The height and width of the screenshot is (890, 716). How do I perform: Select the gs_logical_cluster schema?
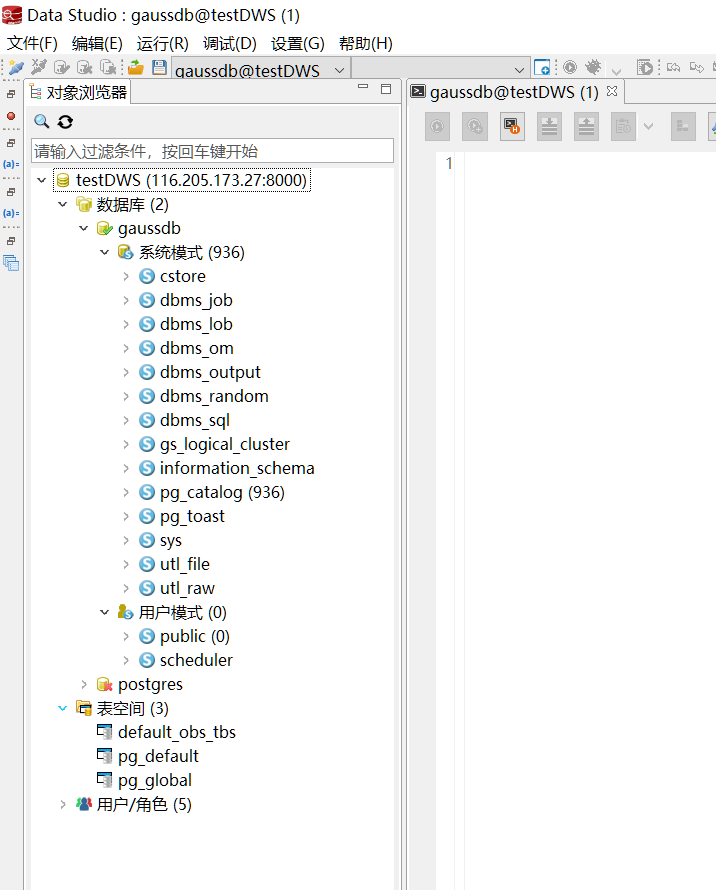[225, 444]
